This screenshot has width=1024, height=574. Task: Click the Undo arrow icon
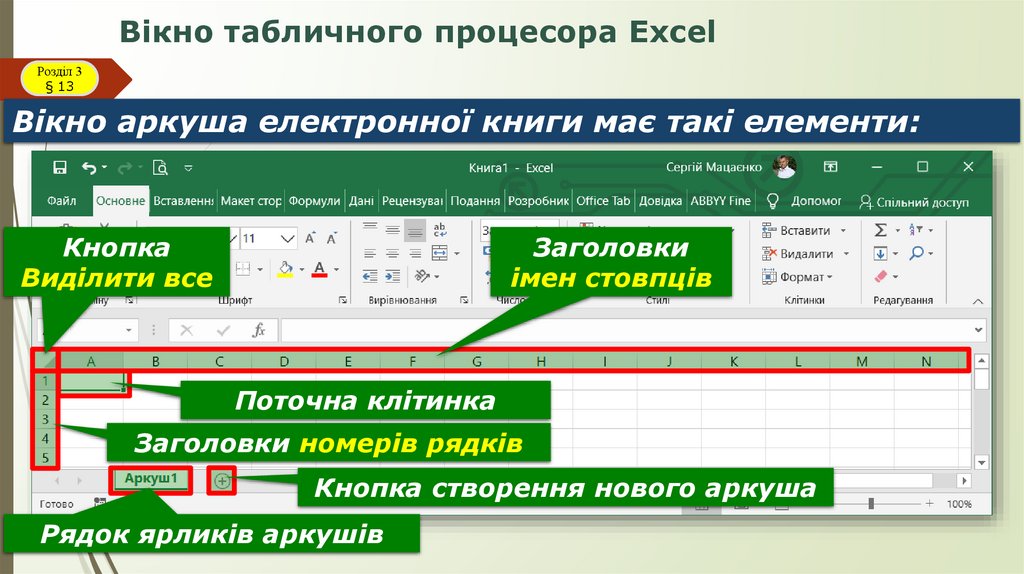point(89,168)
